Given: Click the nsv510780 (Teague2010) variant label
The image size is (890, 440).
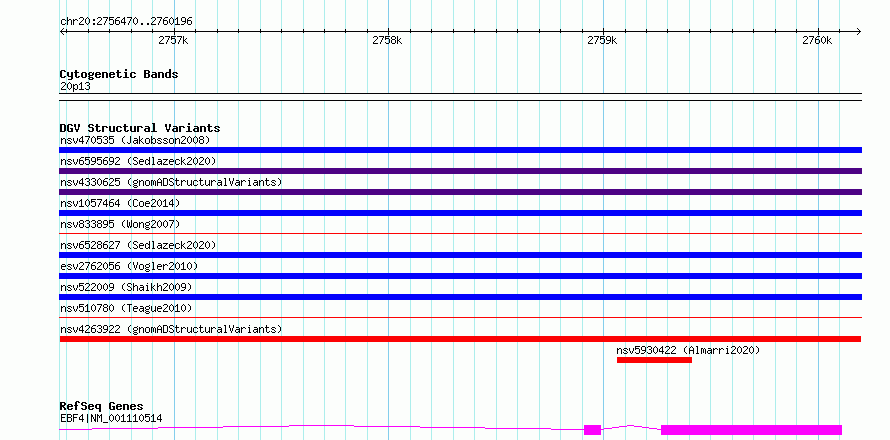Looking at the screenshot, I should coord(126,308).
